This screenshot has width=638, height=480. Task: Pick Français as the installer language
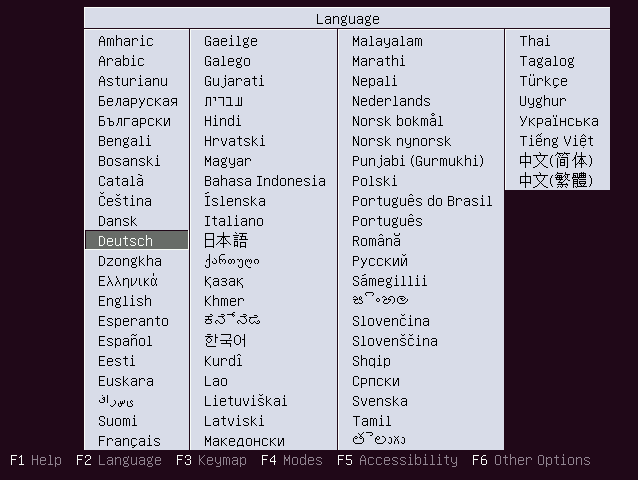click(129, 441)
